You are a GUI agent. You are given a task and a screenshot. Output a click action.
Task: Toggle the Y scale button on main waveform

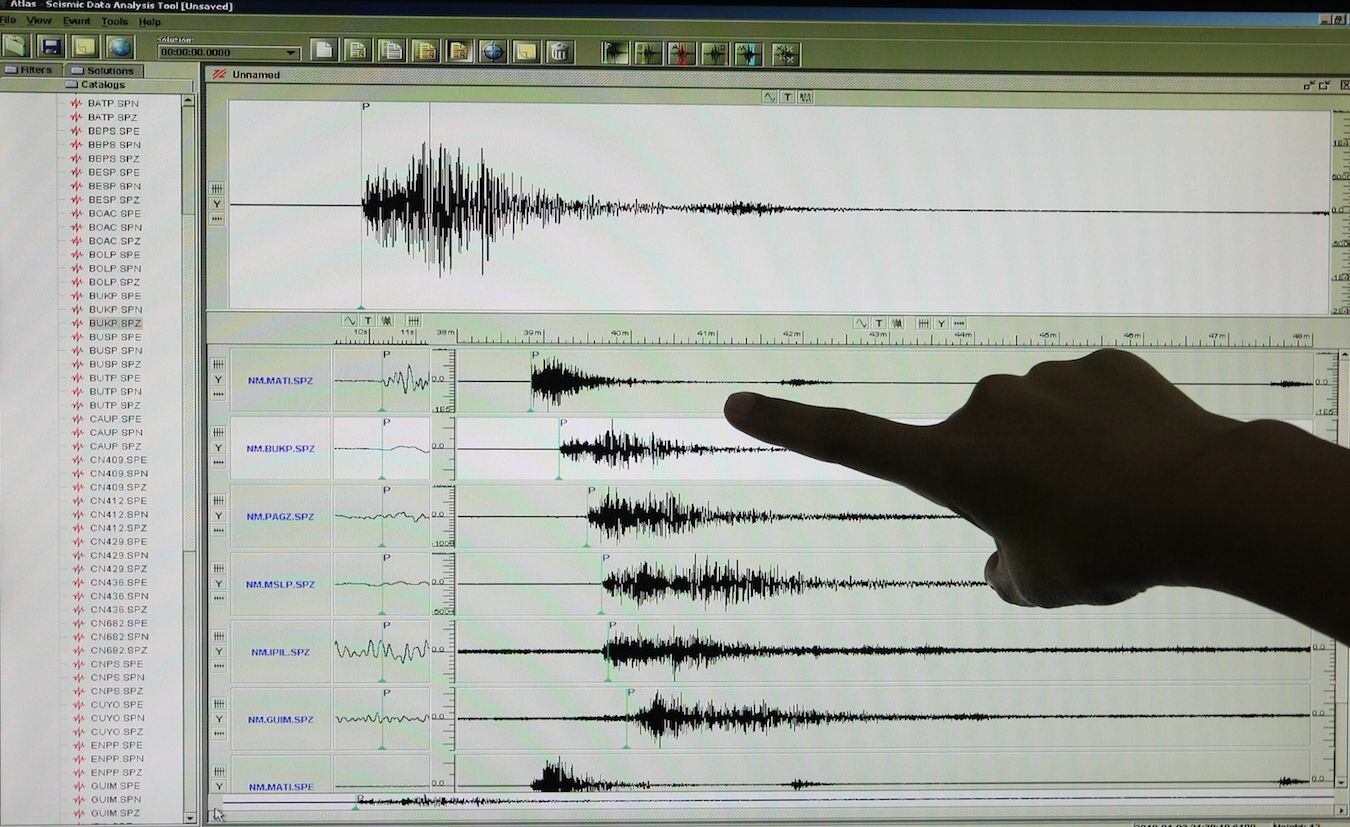point(217,204)
